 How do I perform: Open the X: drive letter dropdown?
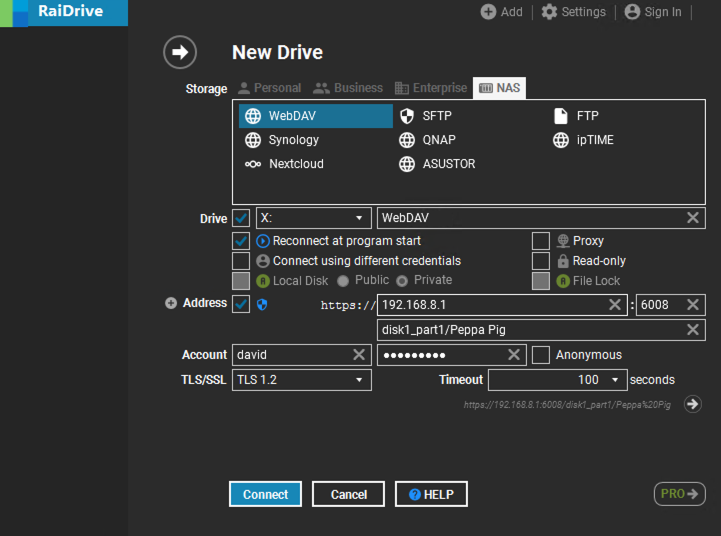(x=314, y=218)
